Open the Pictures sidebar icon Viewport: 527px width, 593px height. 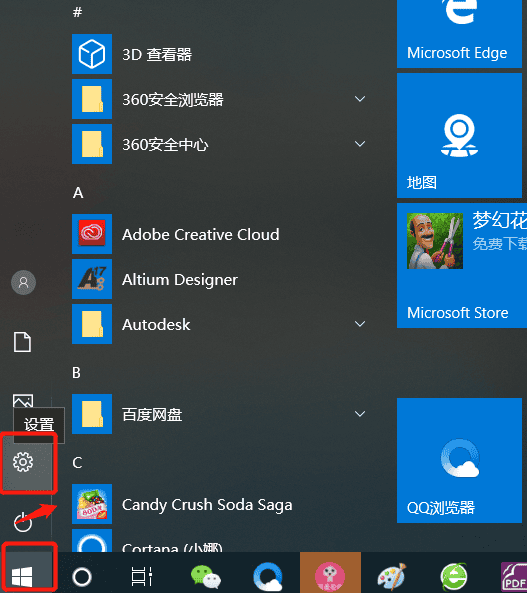coord(23,401)
